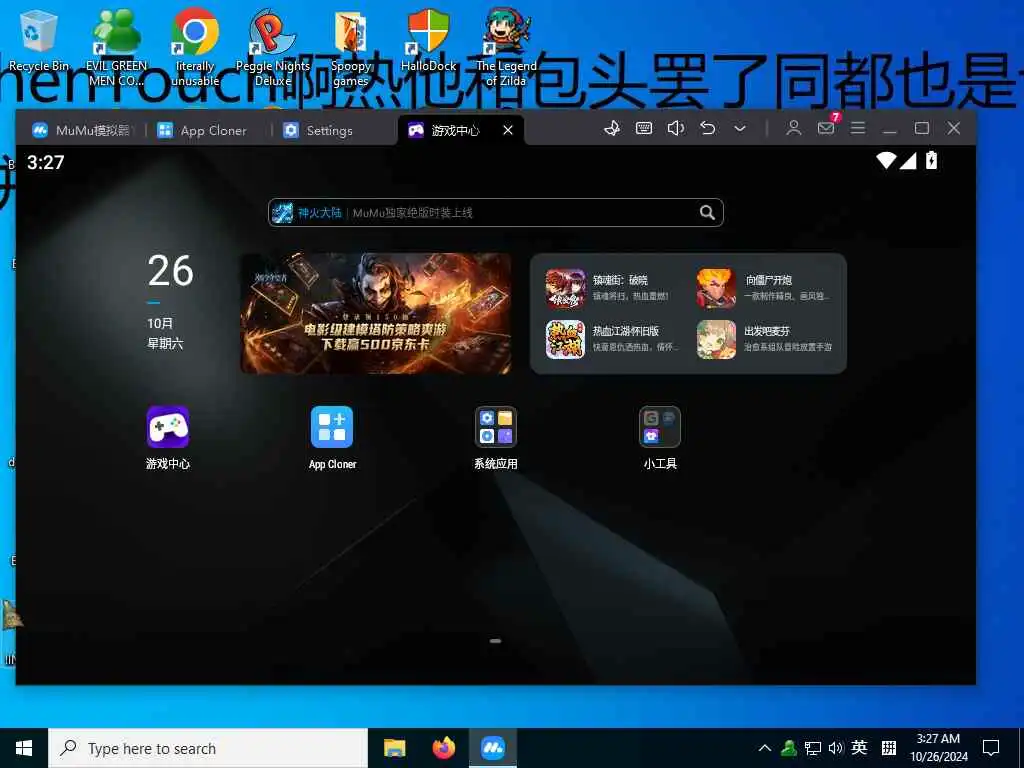Open the 游戏中心 app icon

click(168, 427)
